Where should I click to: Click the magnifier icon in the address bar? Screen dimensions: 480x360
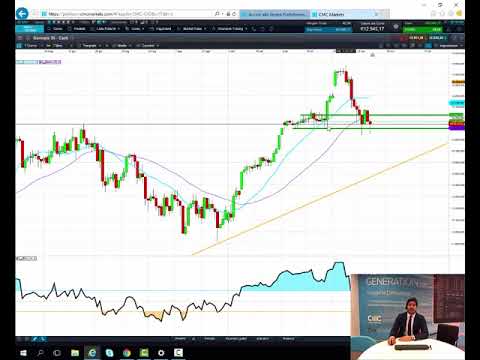point(217,14)
